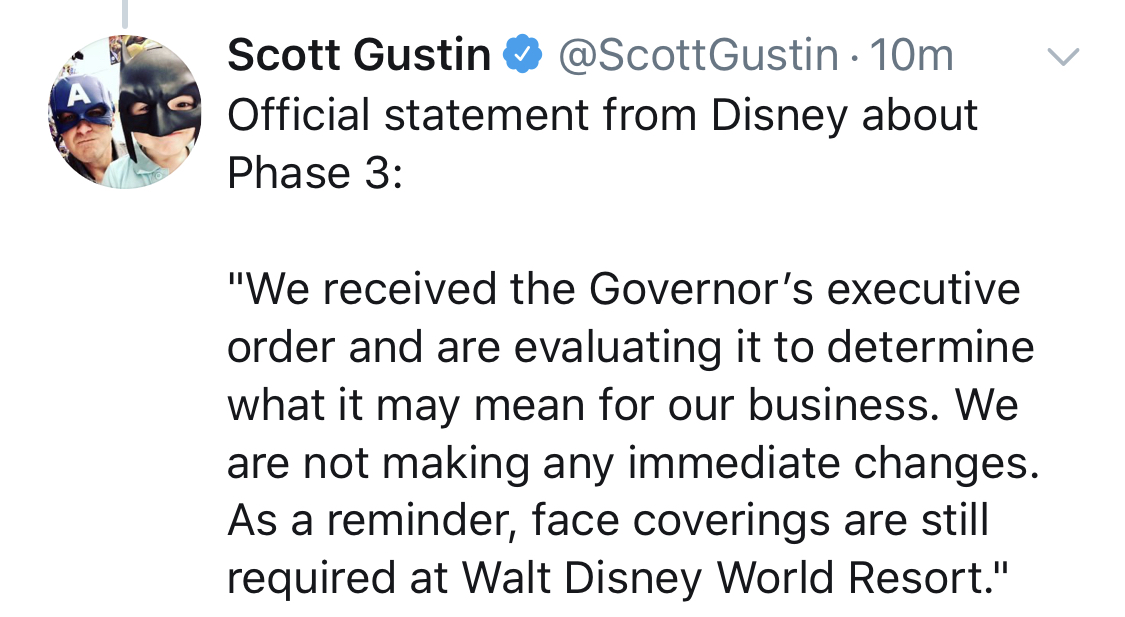Screen dimensions: 1125x617
Task: Click the thread connector line above avatar
Action: point(126,13)
